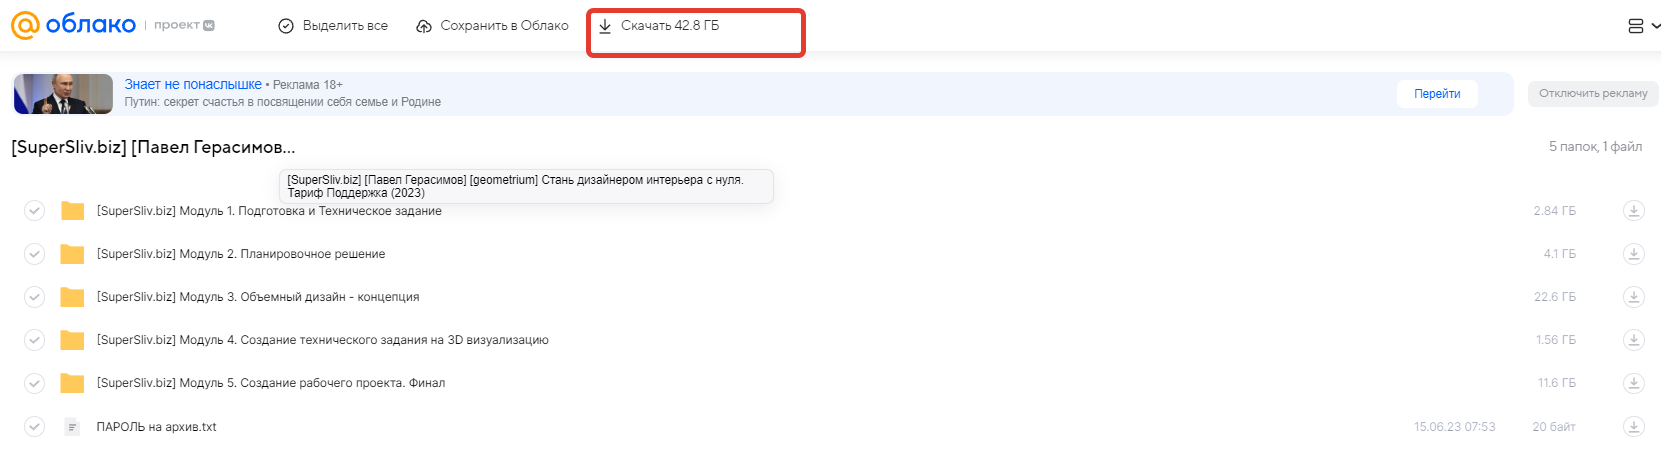
Task: Open folder Модуль 2. Планировочное решение
Action: [241, 254]
